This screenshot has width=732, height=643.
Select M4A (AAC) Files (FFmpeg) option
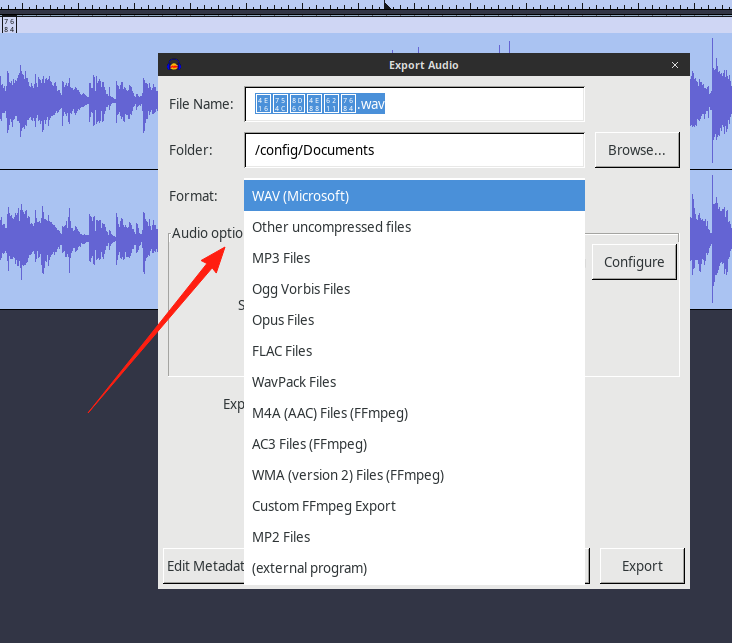[x=414, y=413]
